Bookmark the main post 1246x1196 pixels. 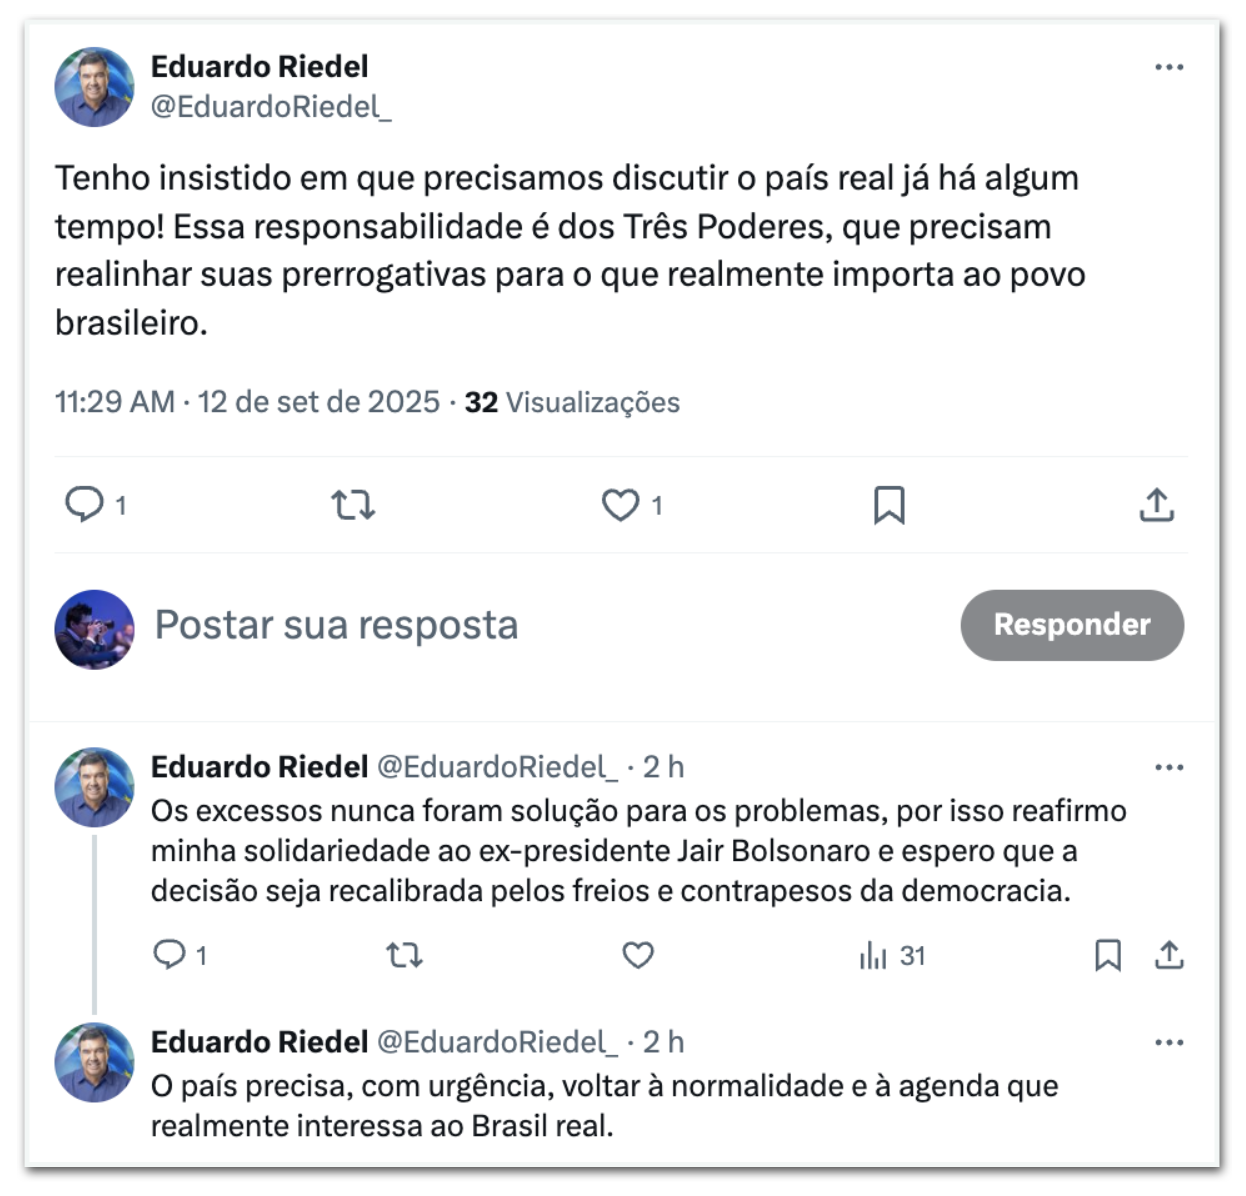pyautogui.click(x=889, y=505)
